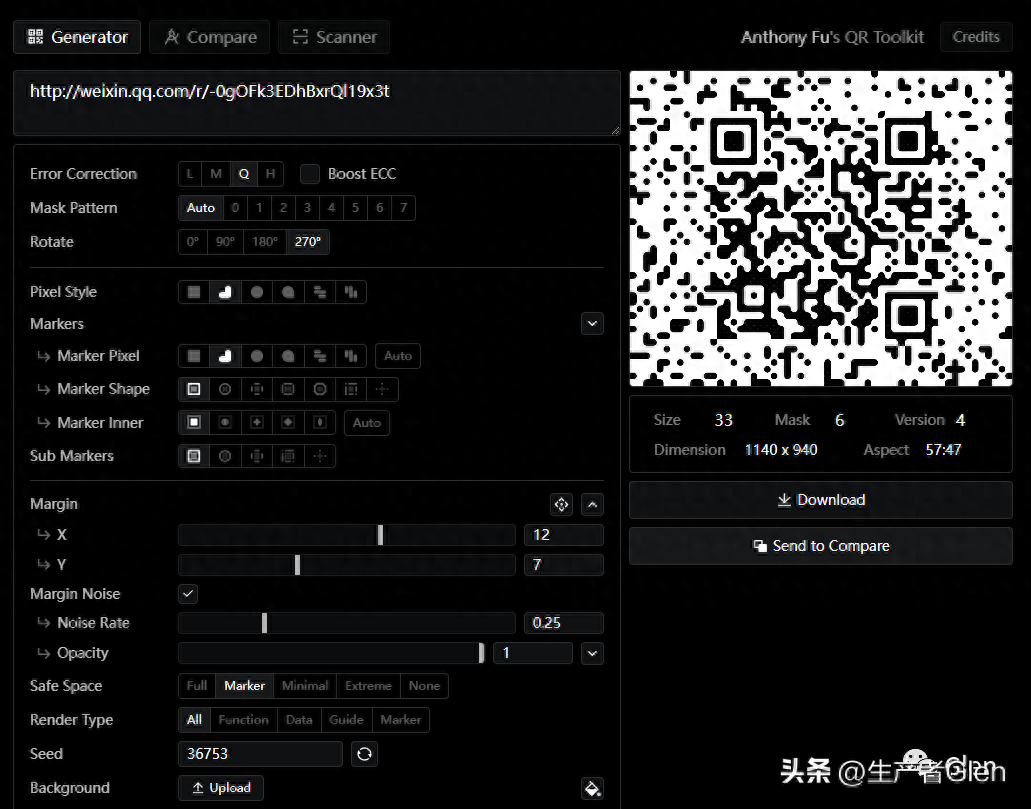Click the Margin Y slider handle
Viewport: 1031px width, 809px height.
(297, 564)
